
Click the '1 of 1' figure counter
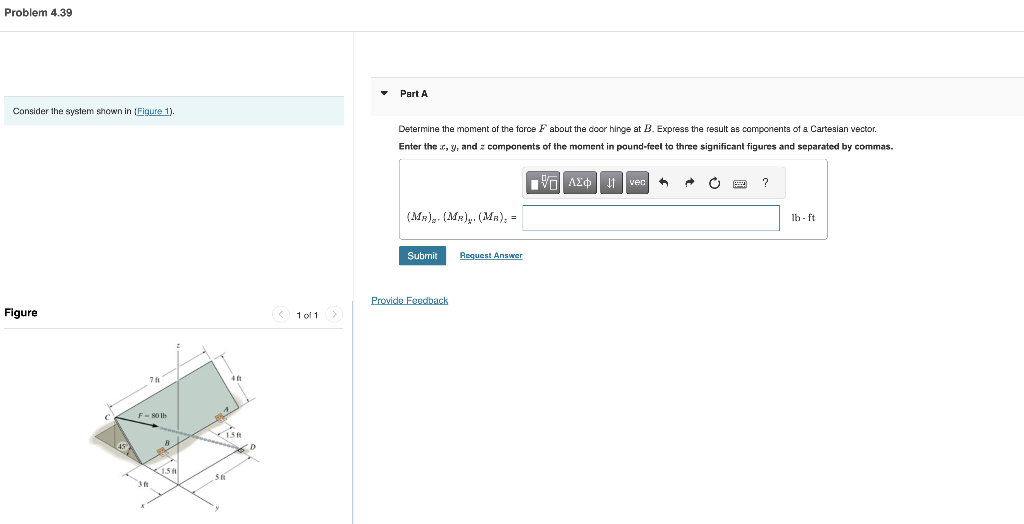click(x=307, y=316)
